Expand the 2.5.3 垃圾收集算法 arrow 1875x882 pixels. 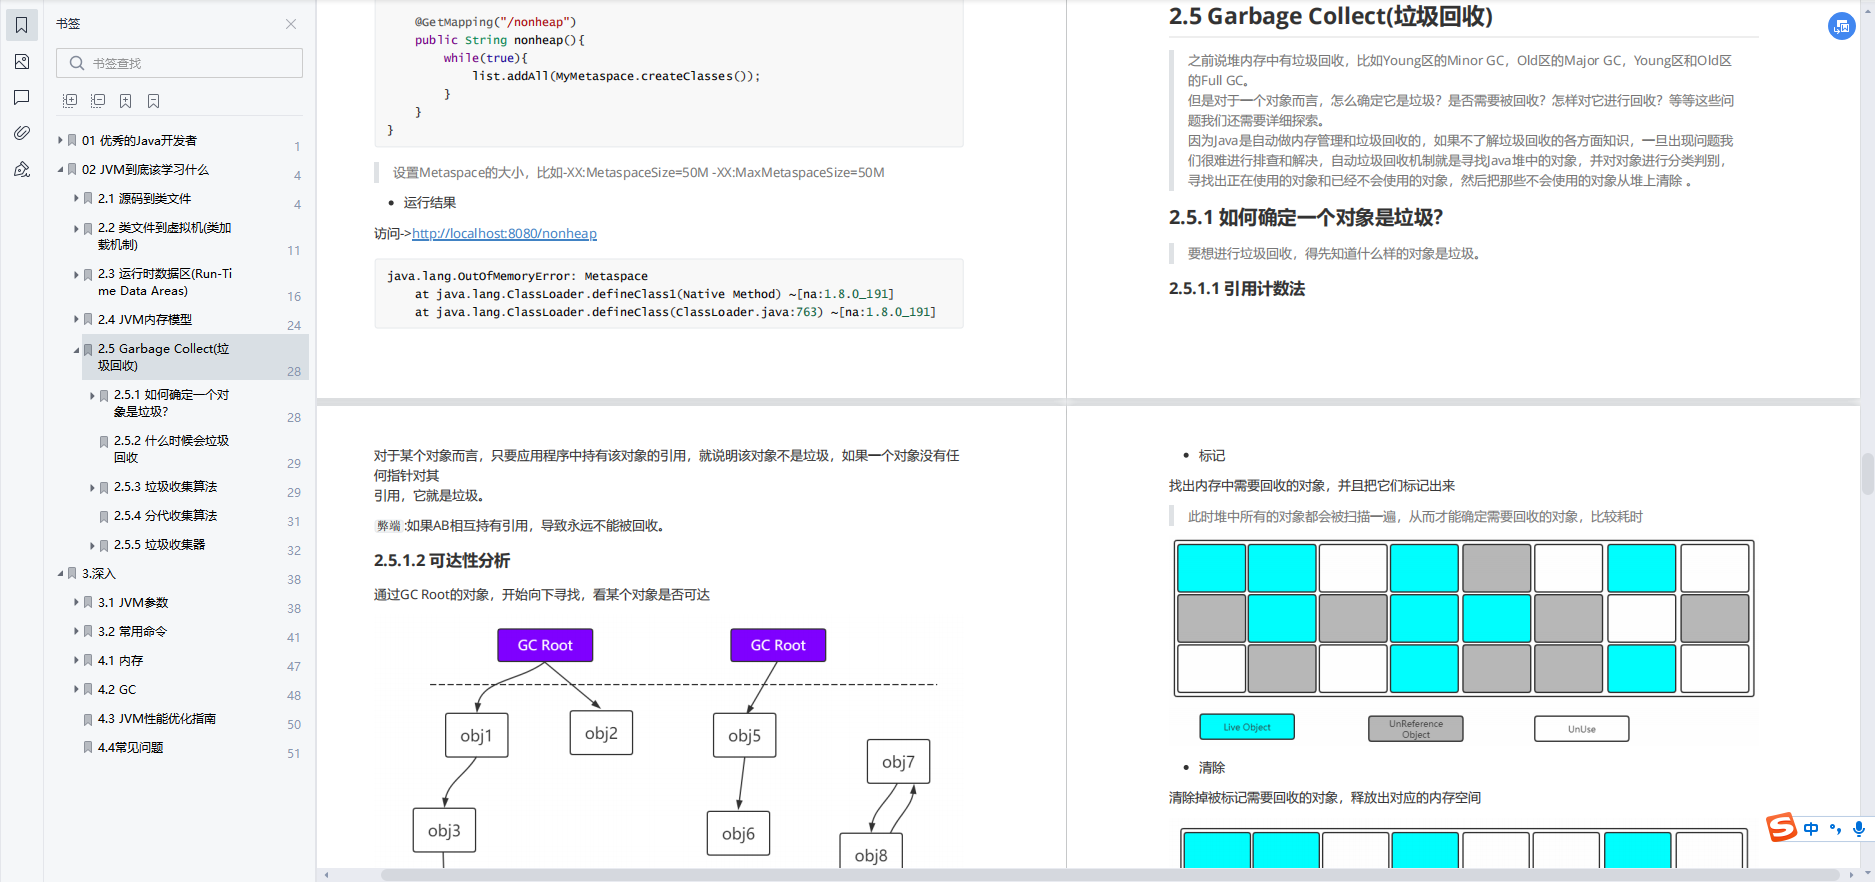point(92,487)
